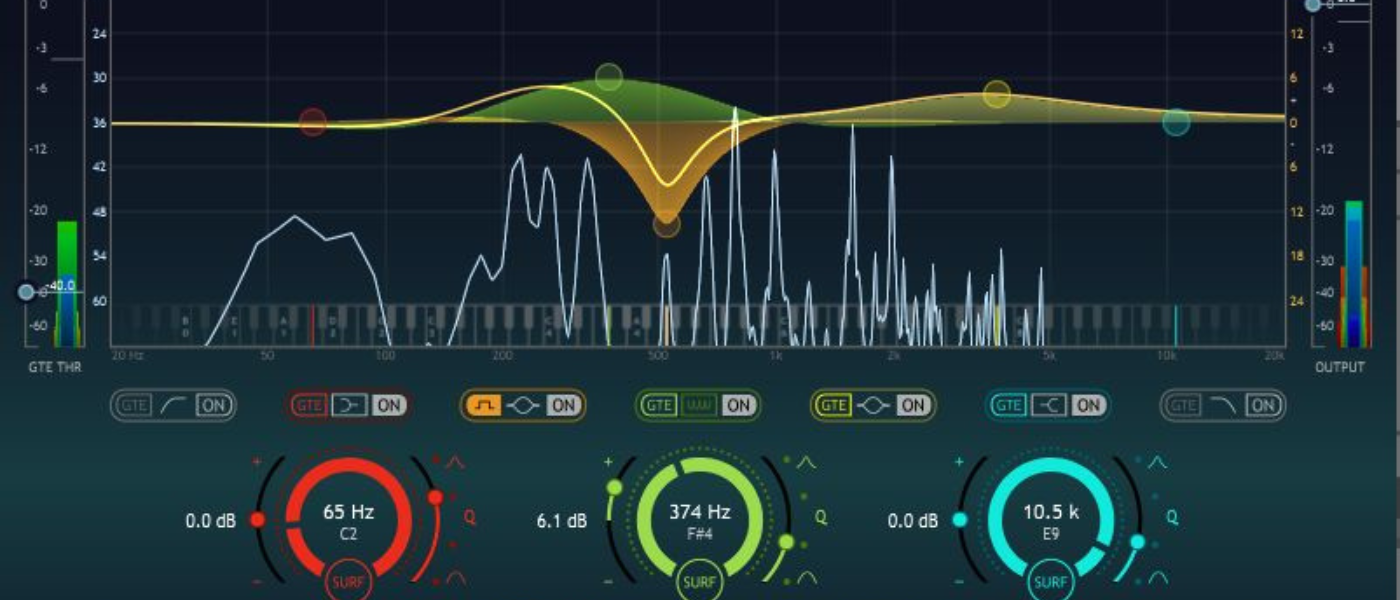Click the cyan SURF button
Image resolution: width=1400 pixels, height=600 pixels.
(x=1050, y=582)
